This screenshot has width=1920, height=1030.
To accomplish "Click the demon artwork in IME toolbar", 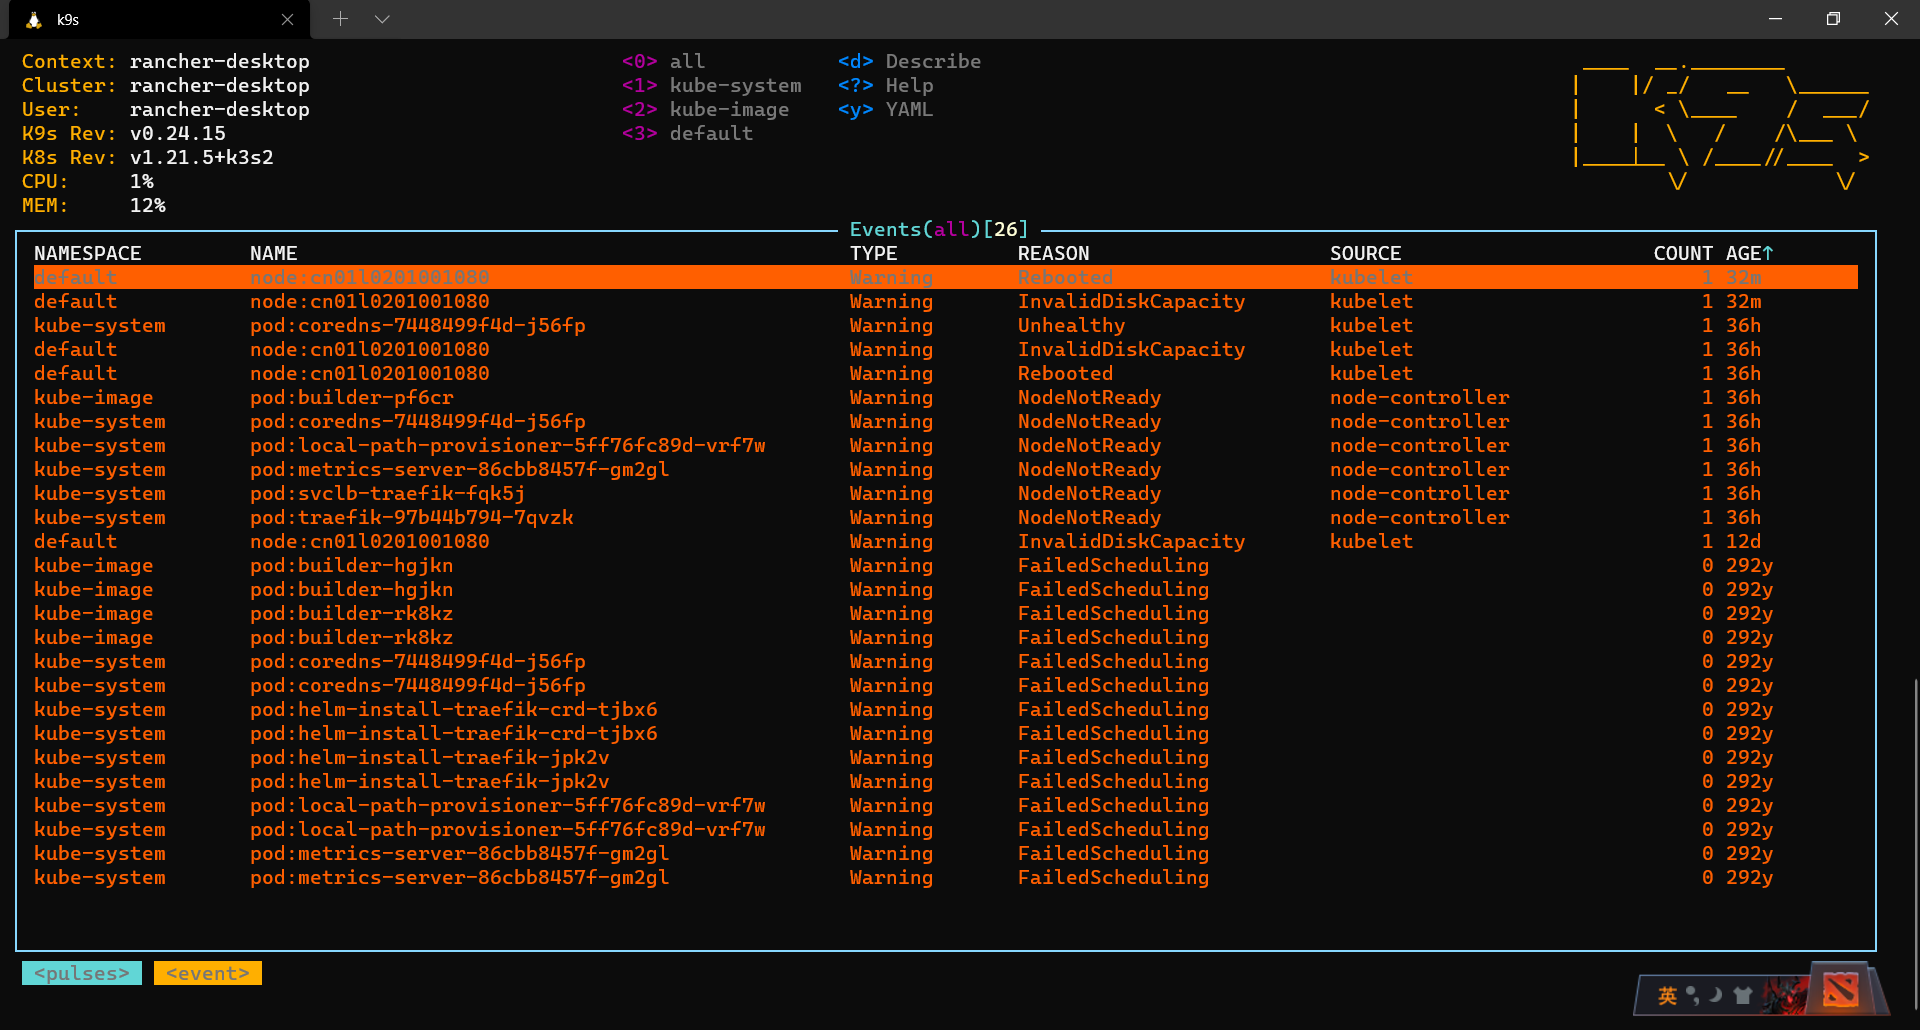I will coord(1786,994).
